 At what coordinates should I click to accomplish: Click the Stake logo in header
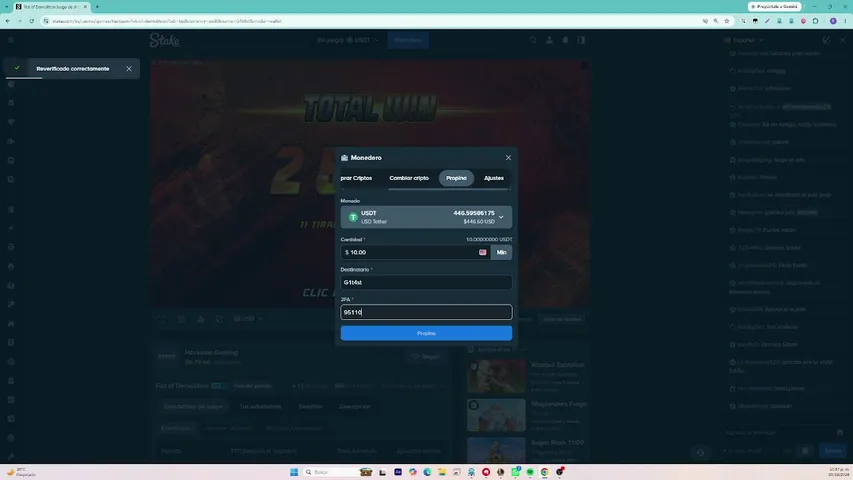click(164, 40)
